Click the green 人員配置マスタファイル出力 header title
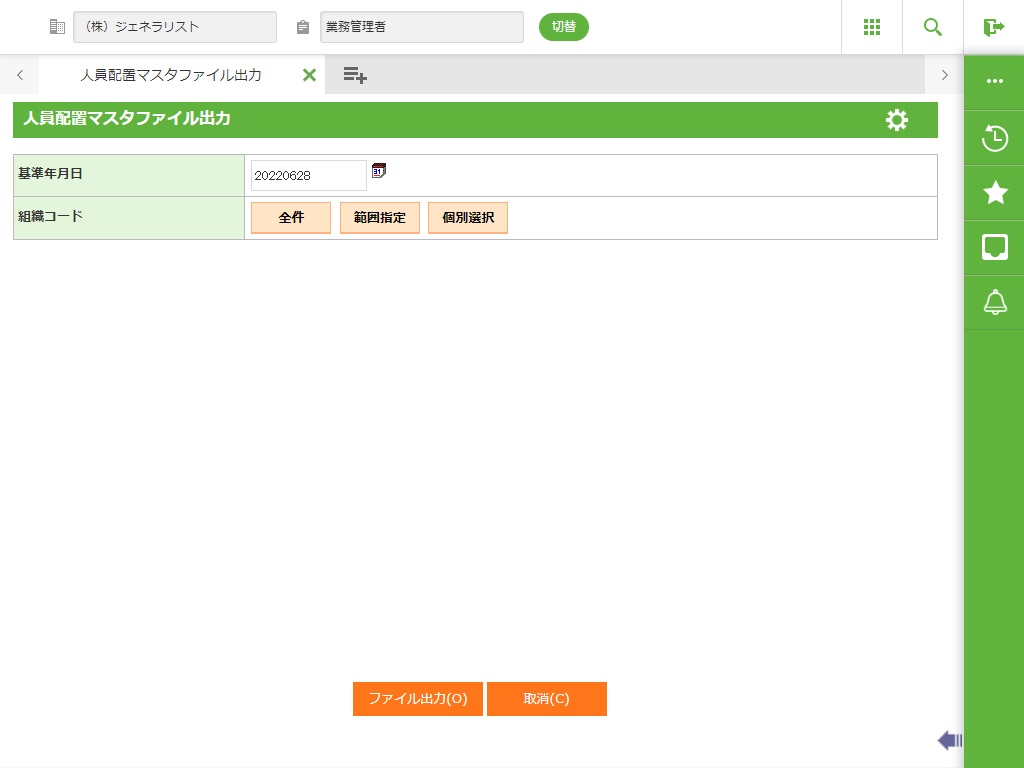The width and height of the screenshot is (1024, 768). [127, 118]
